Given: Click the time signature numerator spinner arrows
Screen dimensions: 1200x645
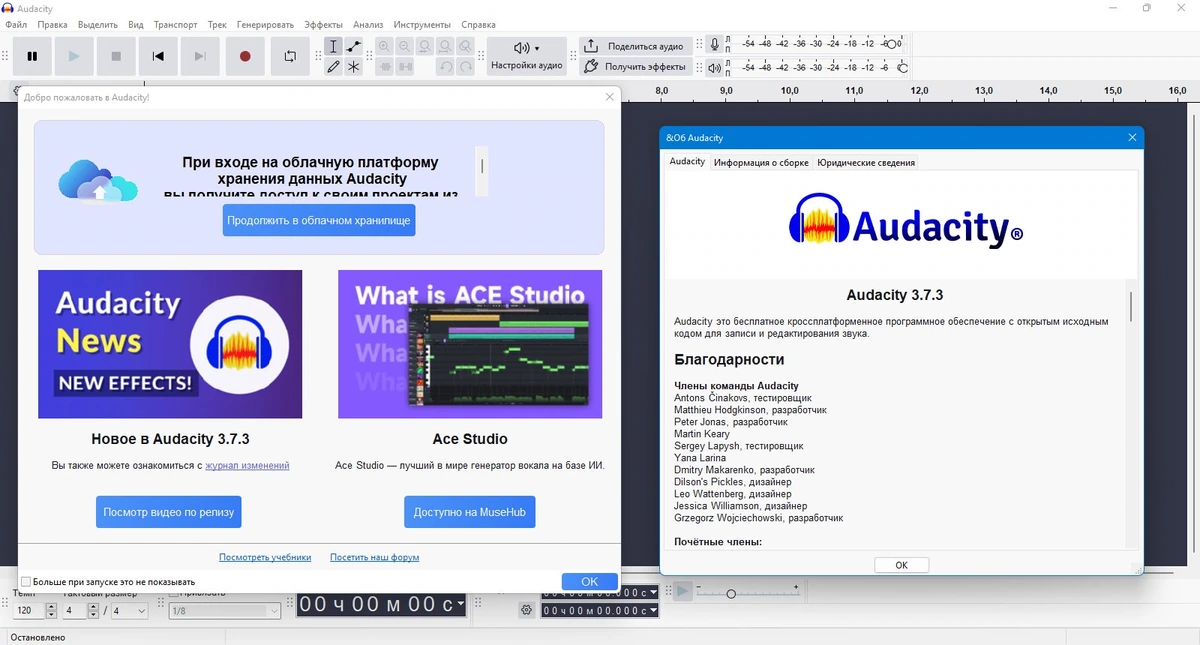Looking at the screenshot, I should tap(93, 611).
